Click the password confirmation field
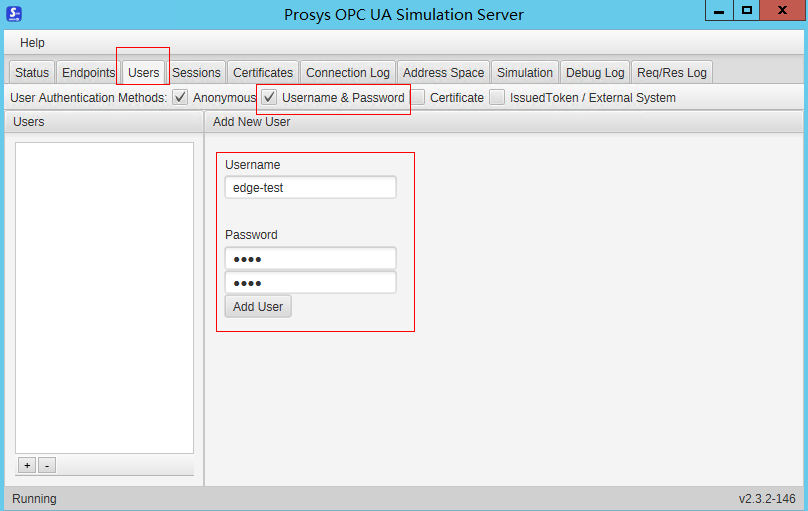 [x=311, y=283]
